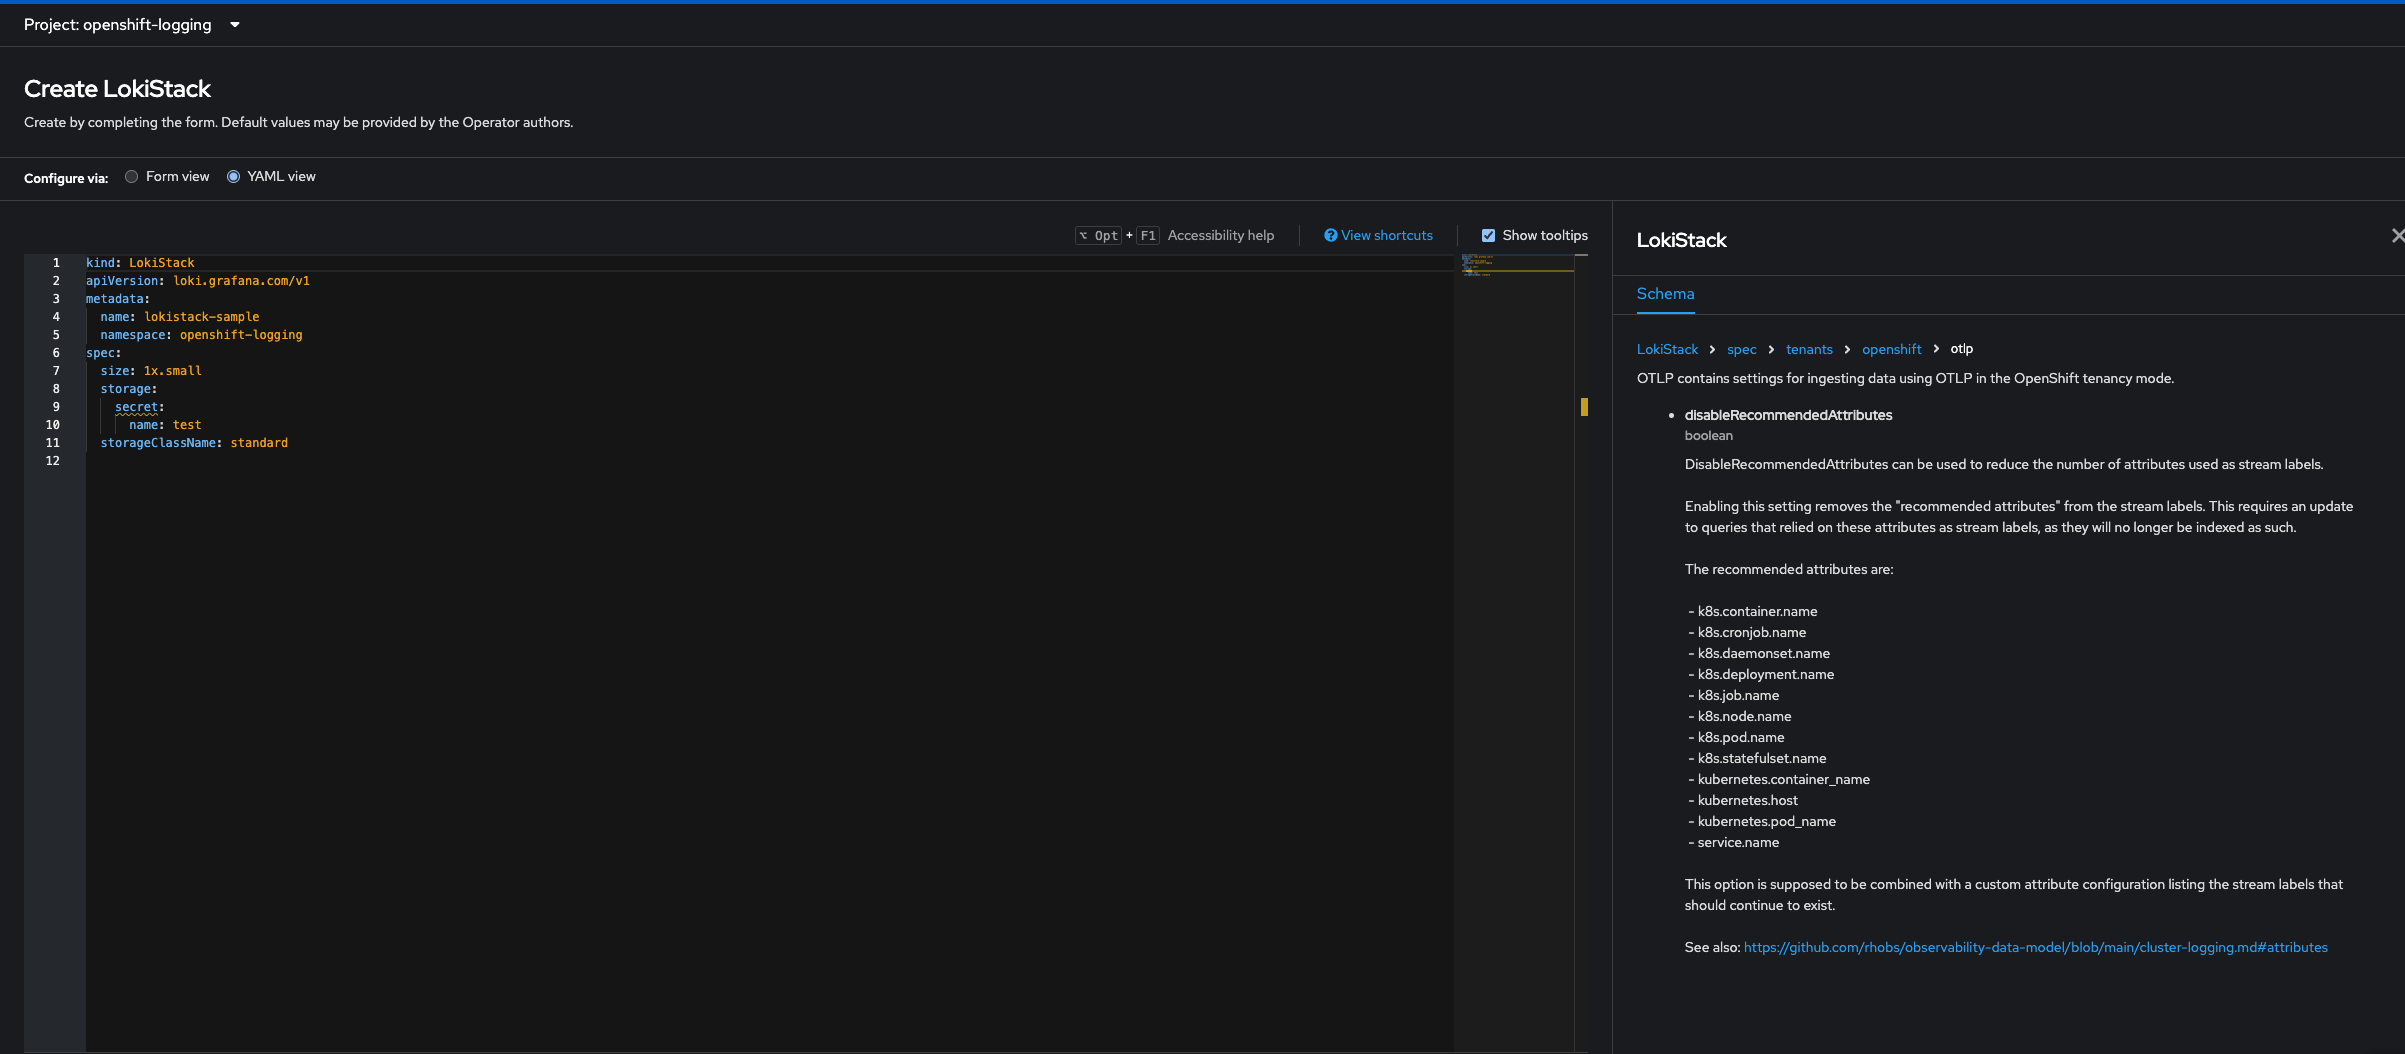Viewport: 2405px width, 1054px height.
Task: Click the View shortcuts question mark icon
Action: pos(1330,236)
